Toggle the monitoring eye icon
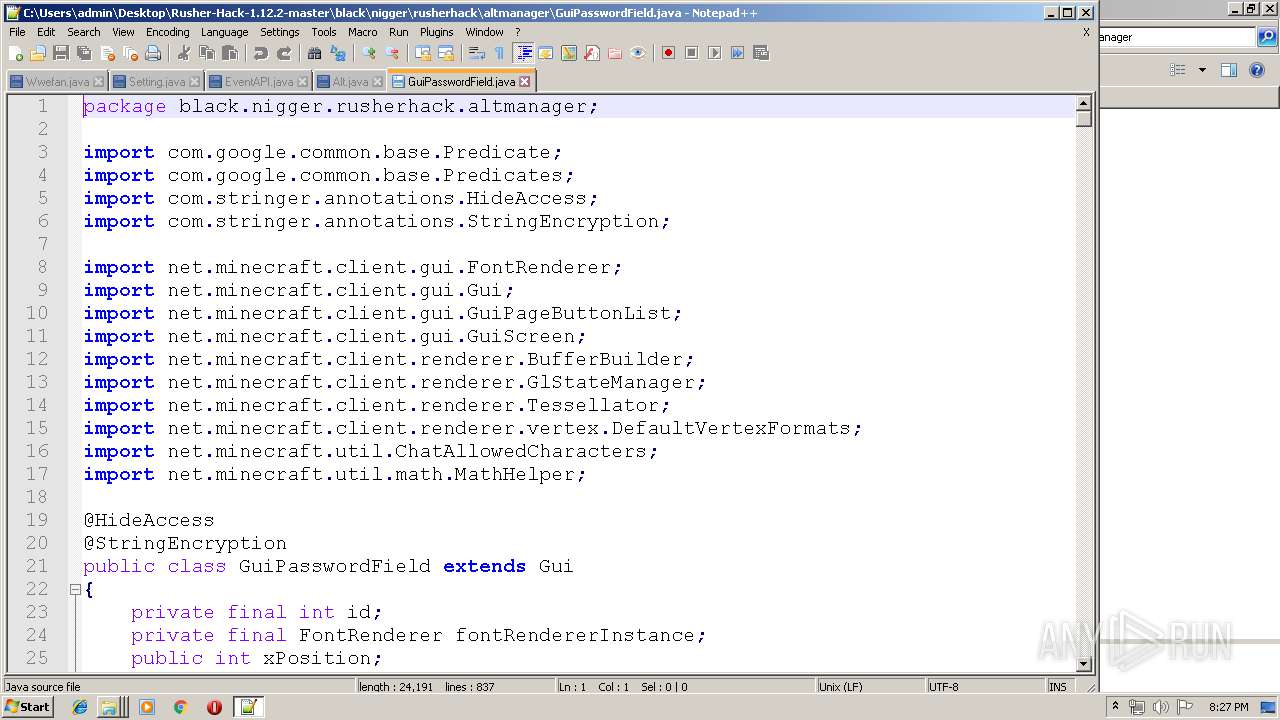 tap(638, 53)
